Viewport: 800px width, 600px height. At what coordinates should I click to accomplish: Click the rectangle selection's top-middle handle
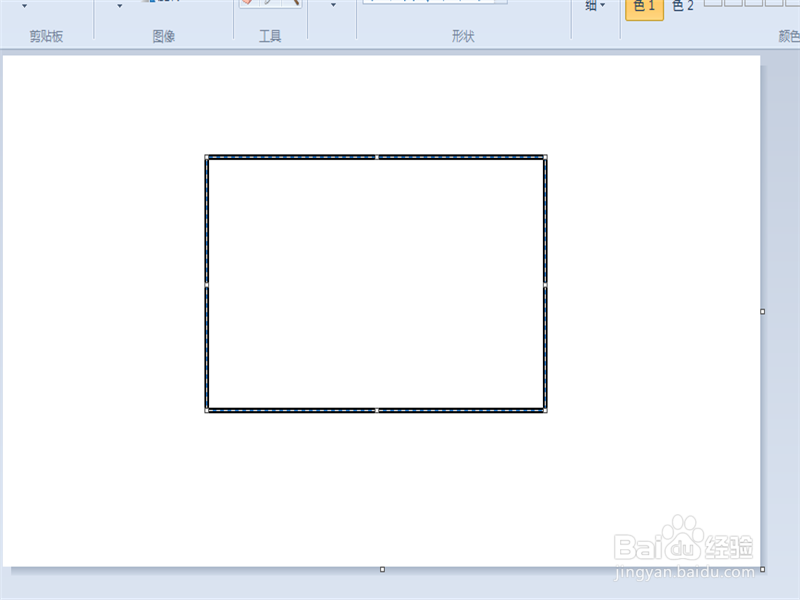click(377, 157)
